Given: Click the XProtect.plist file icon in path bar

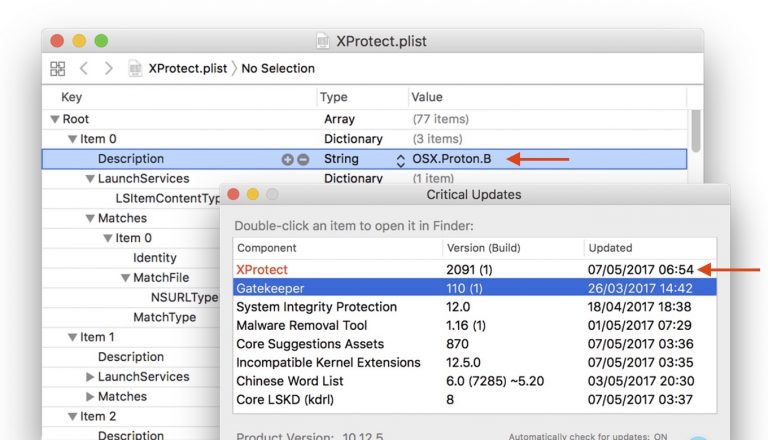Looking at the screenshot, I should pos(135,69).
